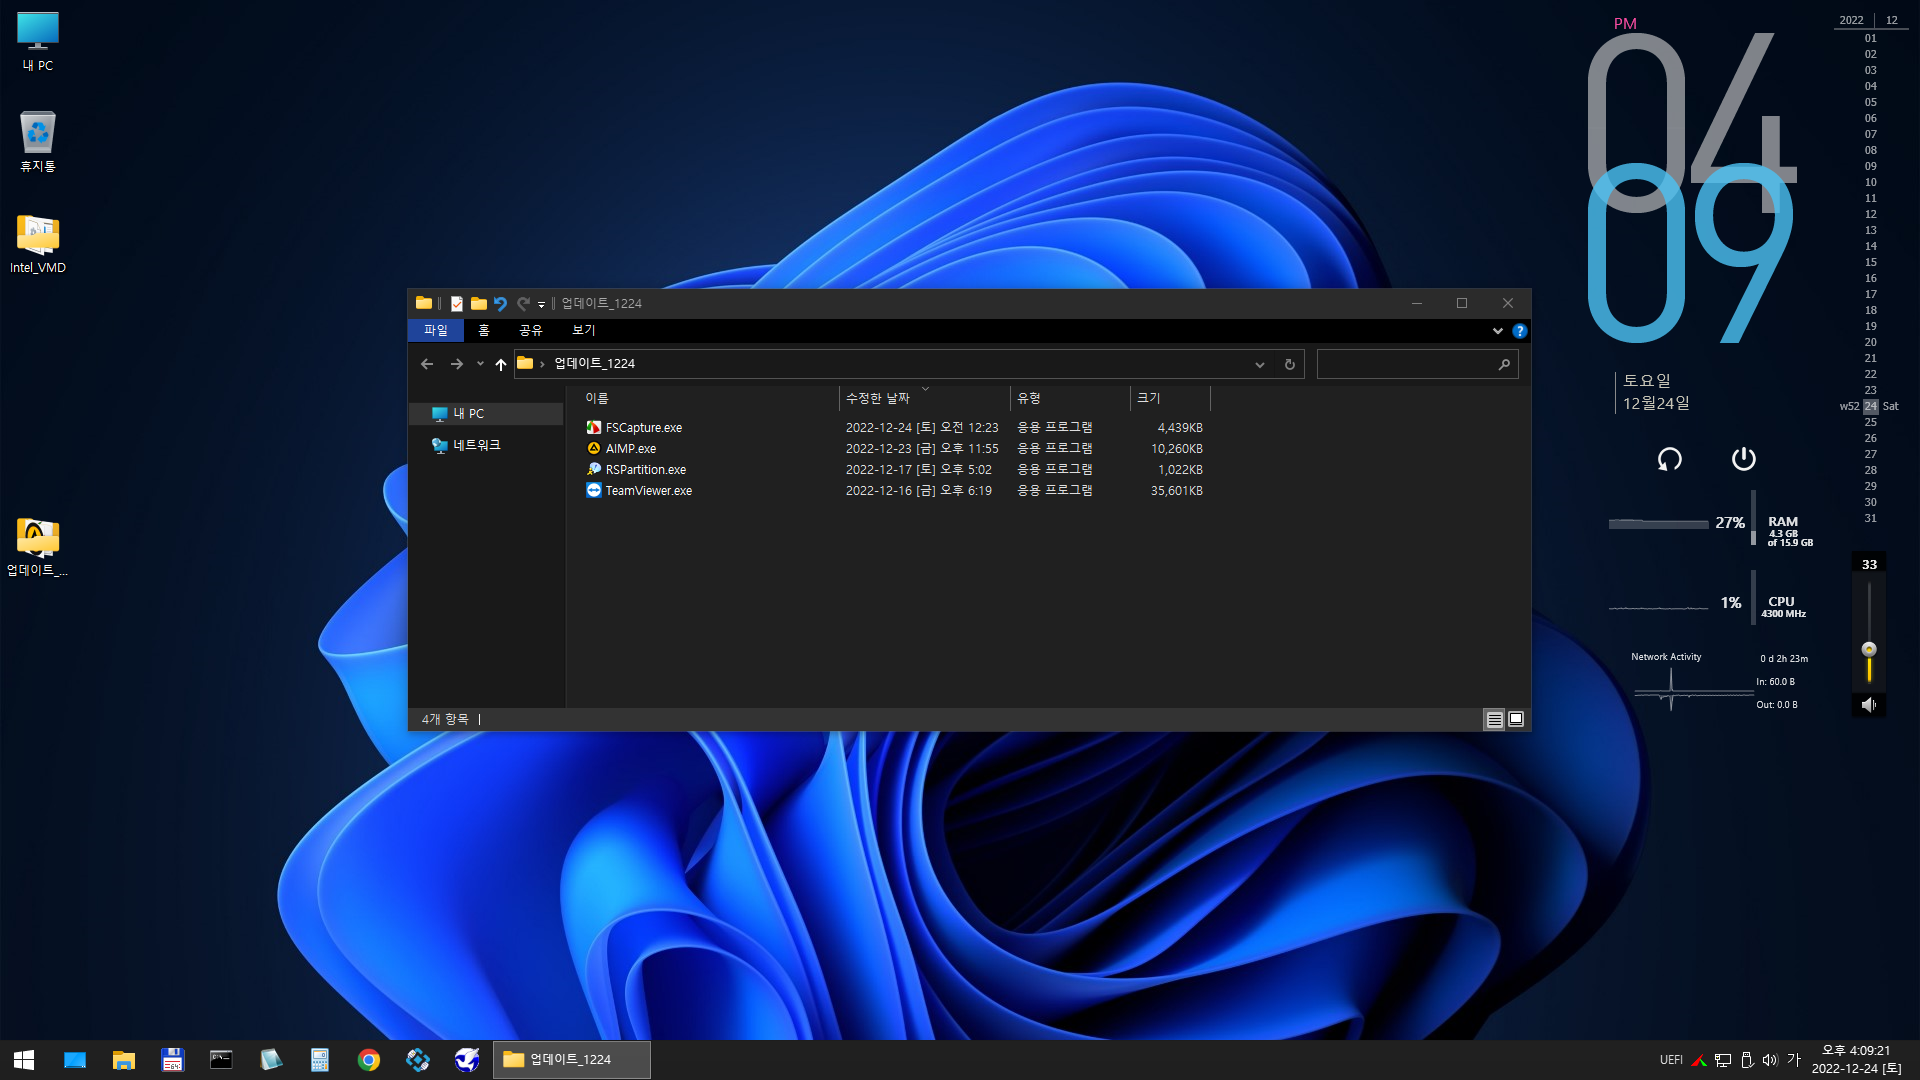This screenshot has height=1080, width=1920.
Task: Click the redo arrow in Explorer title bar
Action: (x=523, y=303)
